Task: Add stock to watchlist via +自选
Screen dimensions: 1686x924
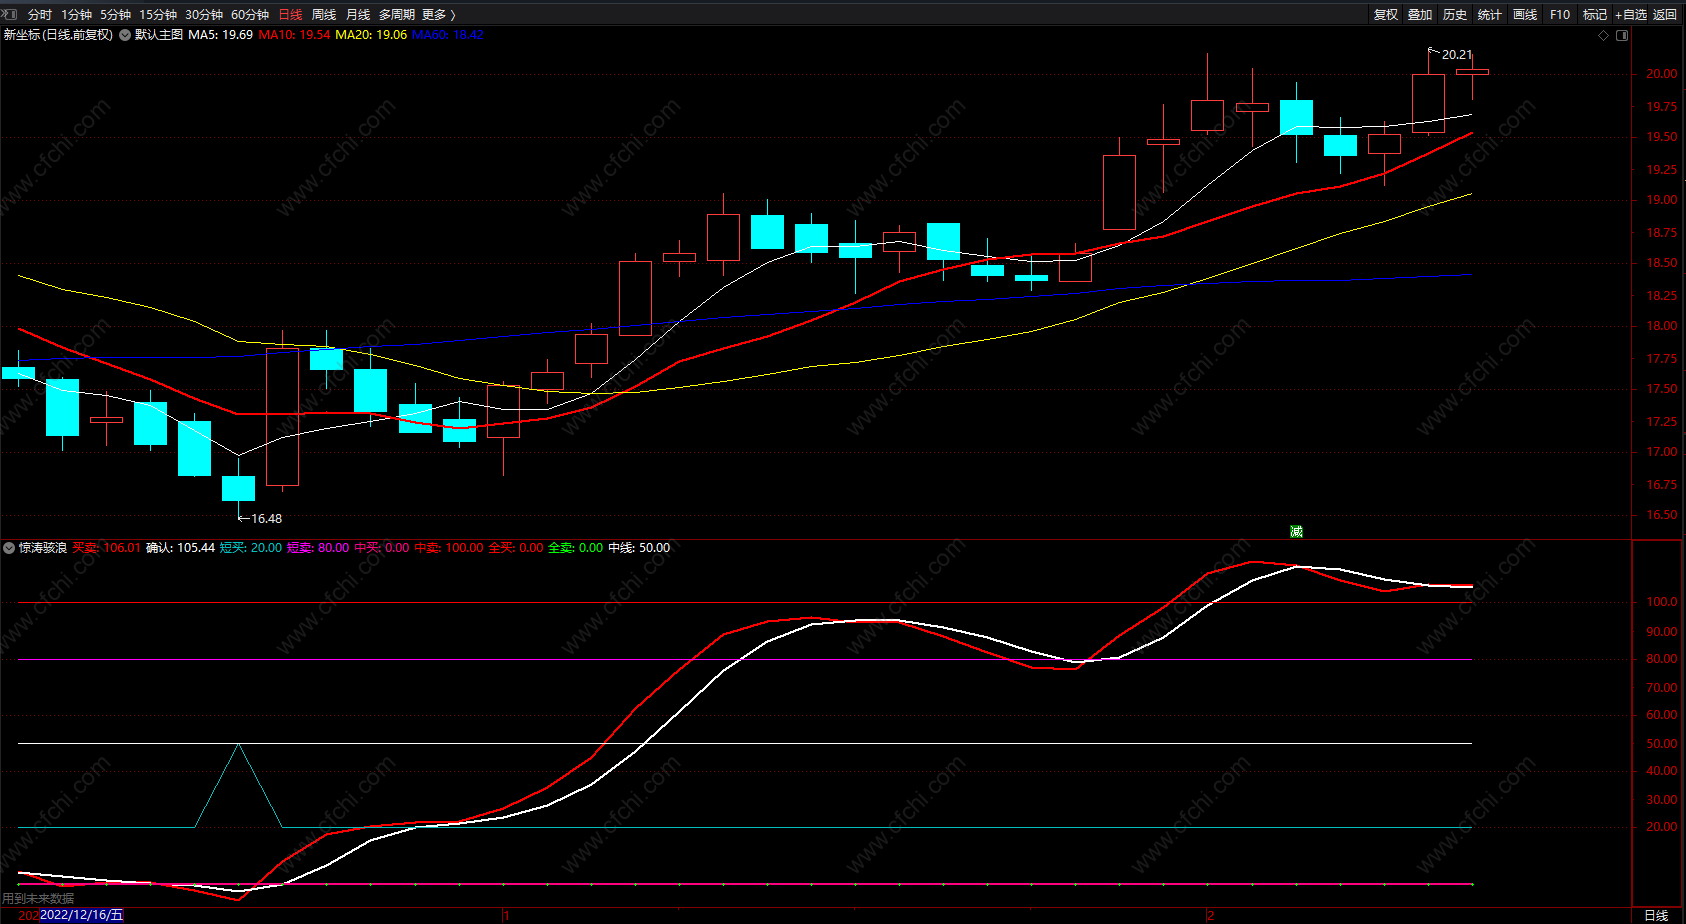Action: [1631, 15]
